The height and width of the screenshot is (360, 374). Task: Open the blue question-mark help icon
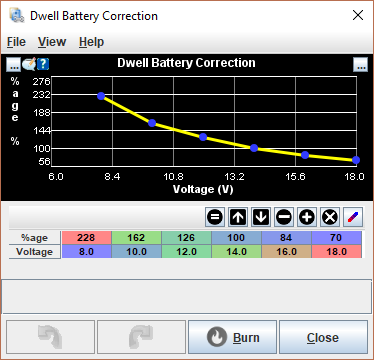(x=43, y=64)
